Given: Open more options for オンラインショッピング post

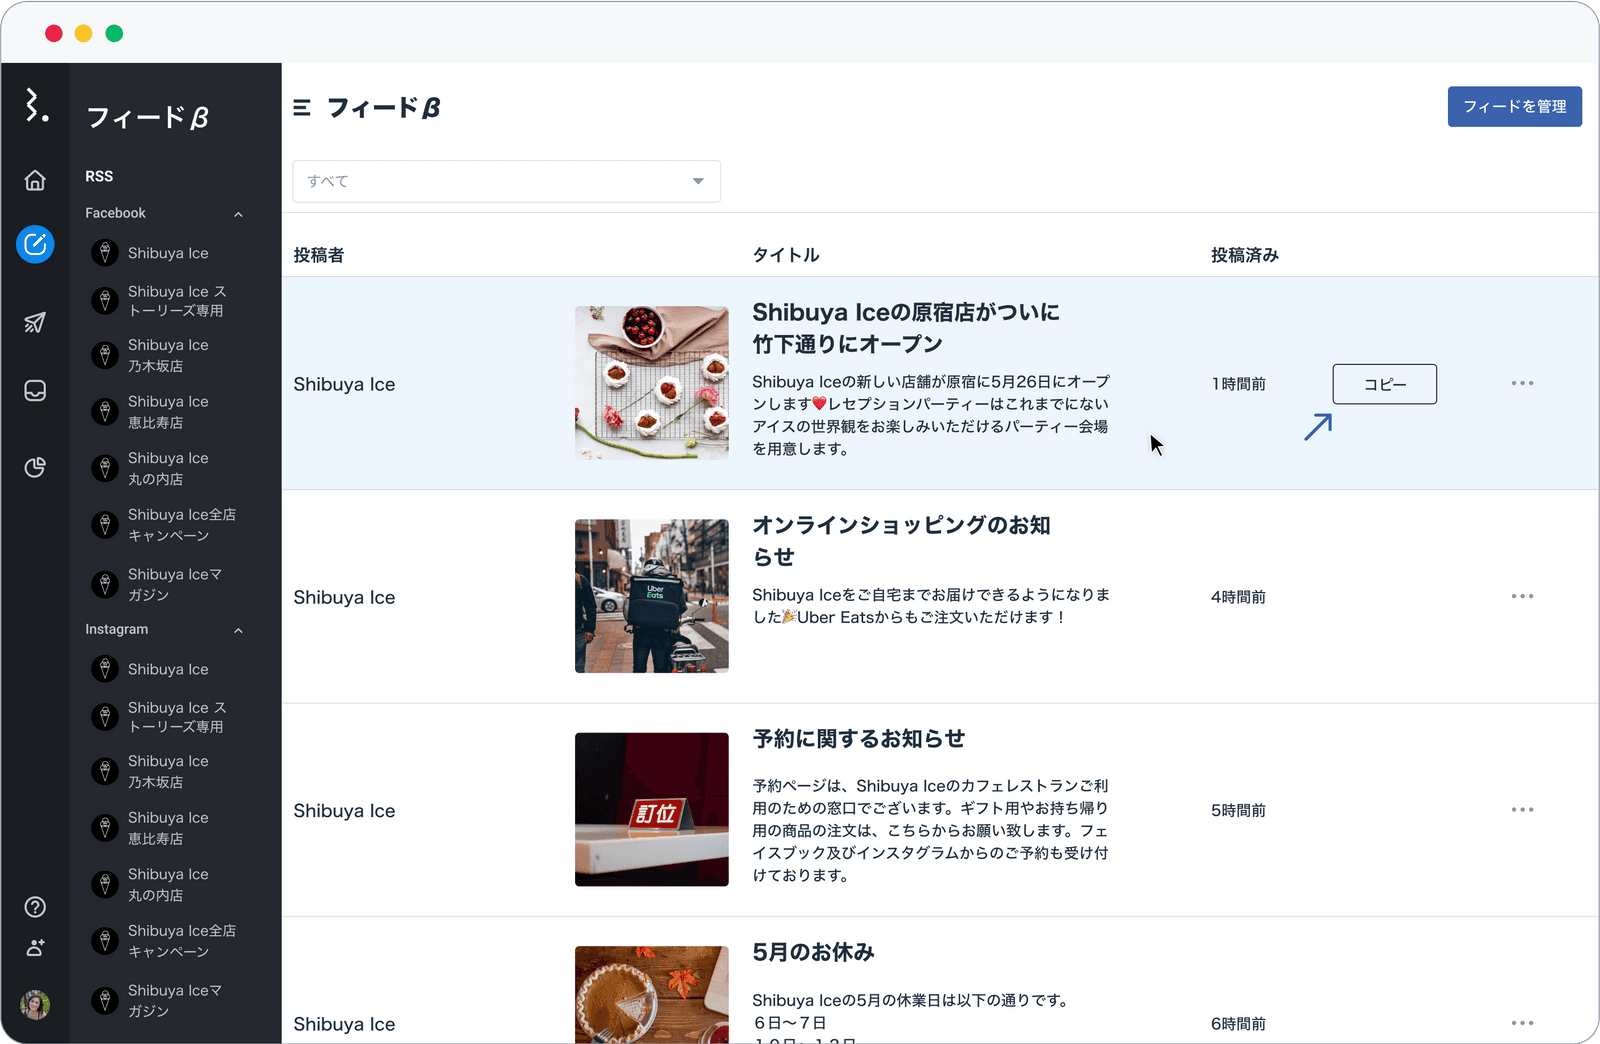Looking at the screenshot, I should pyautogui.click(x=1522, y=597).
